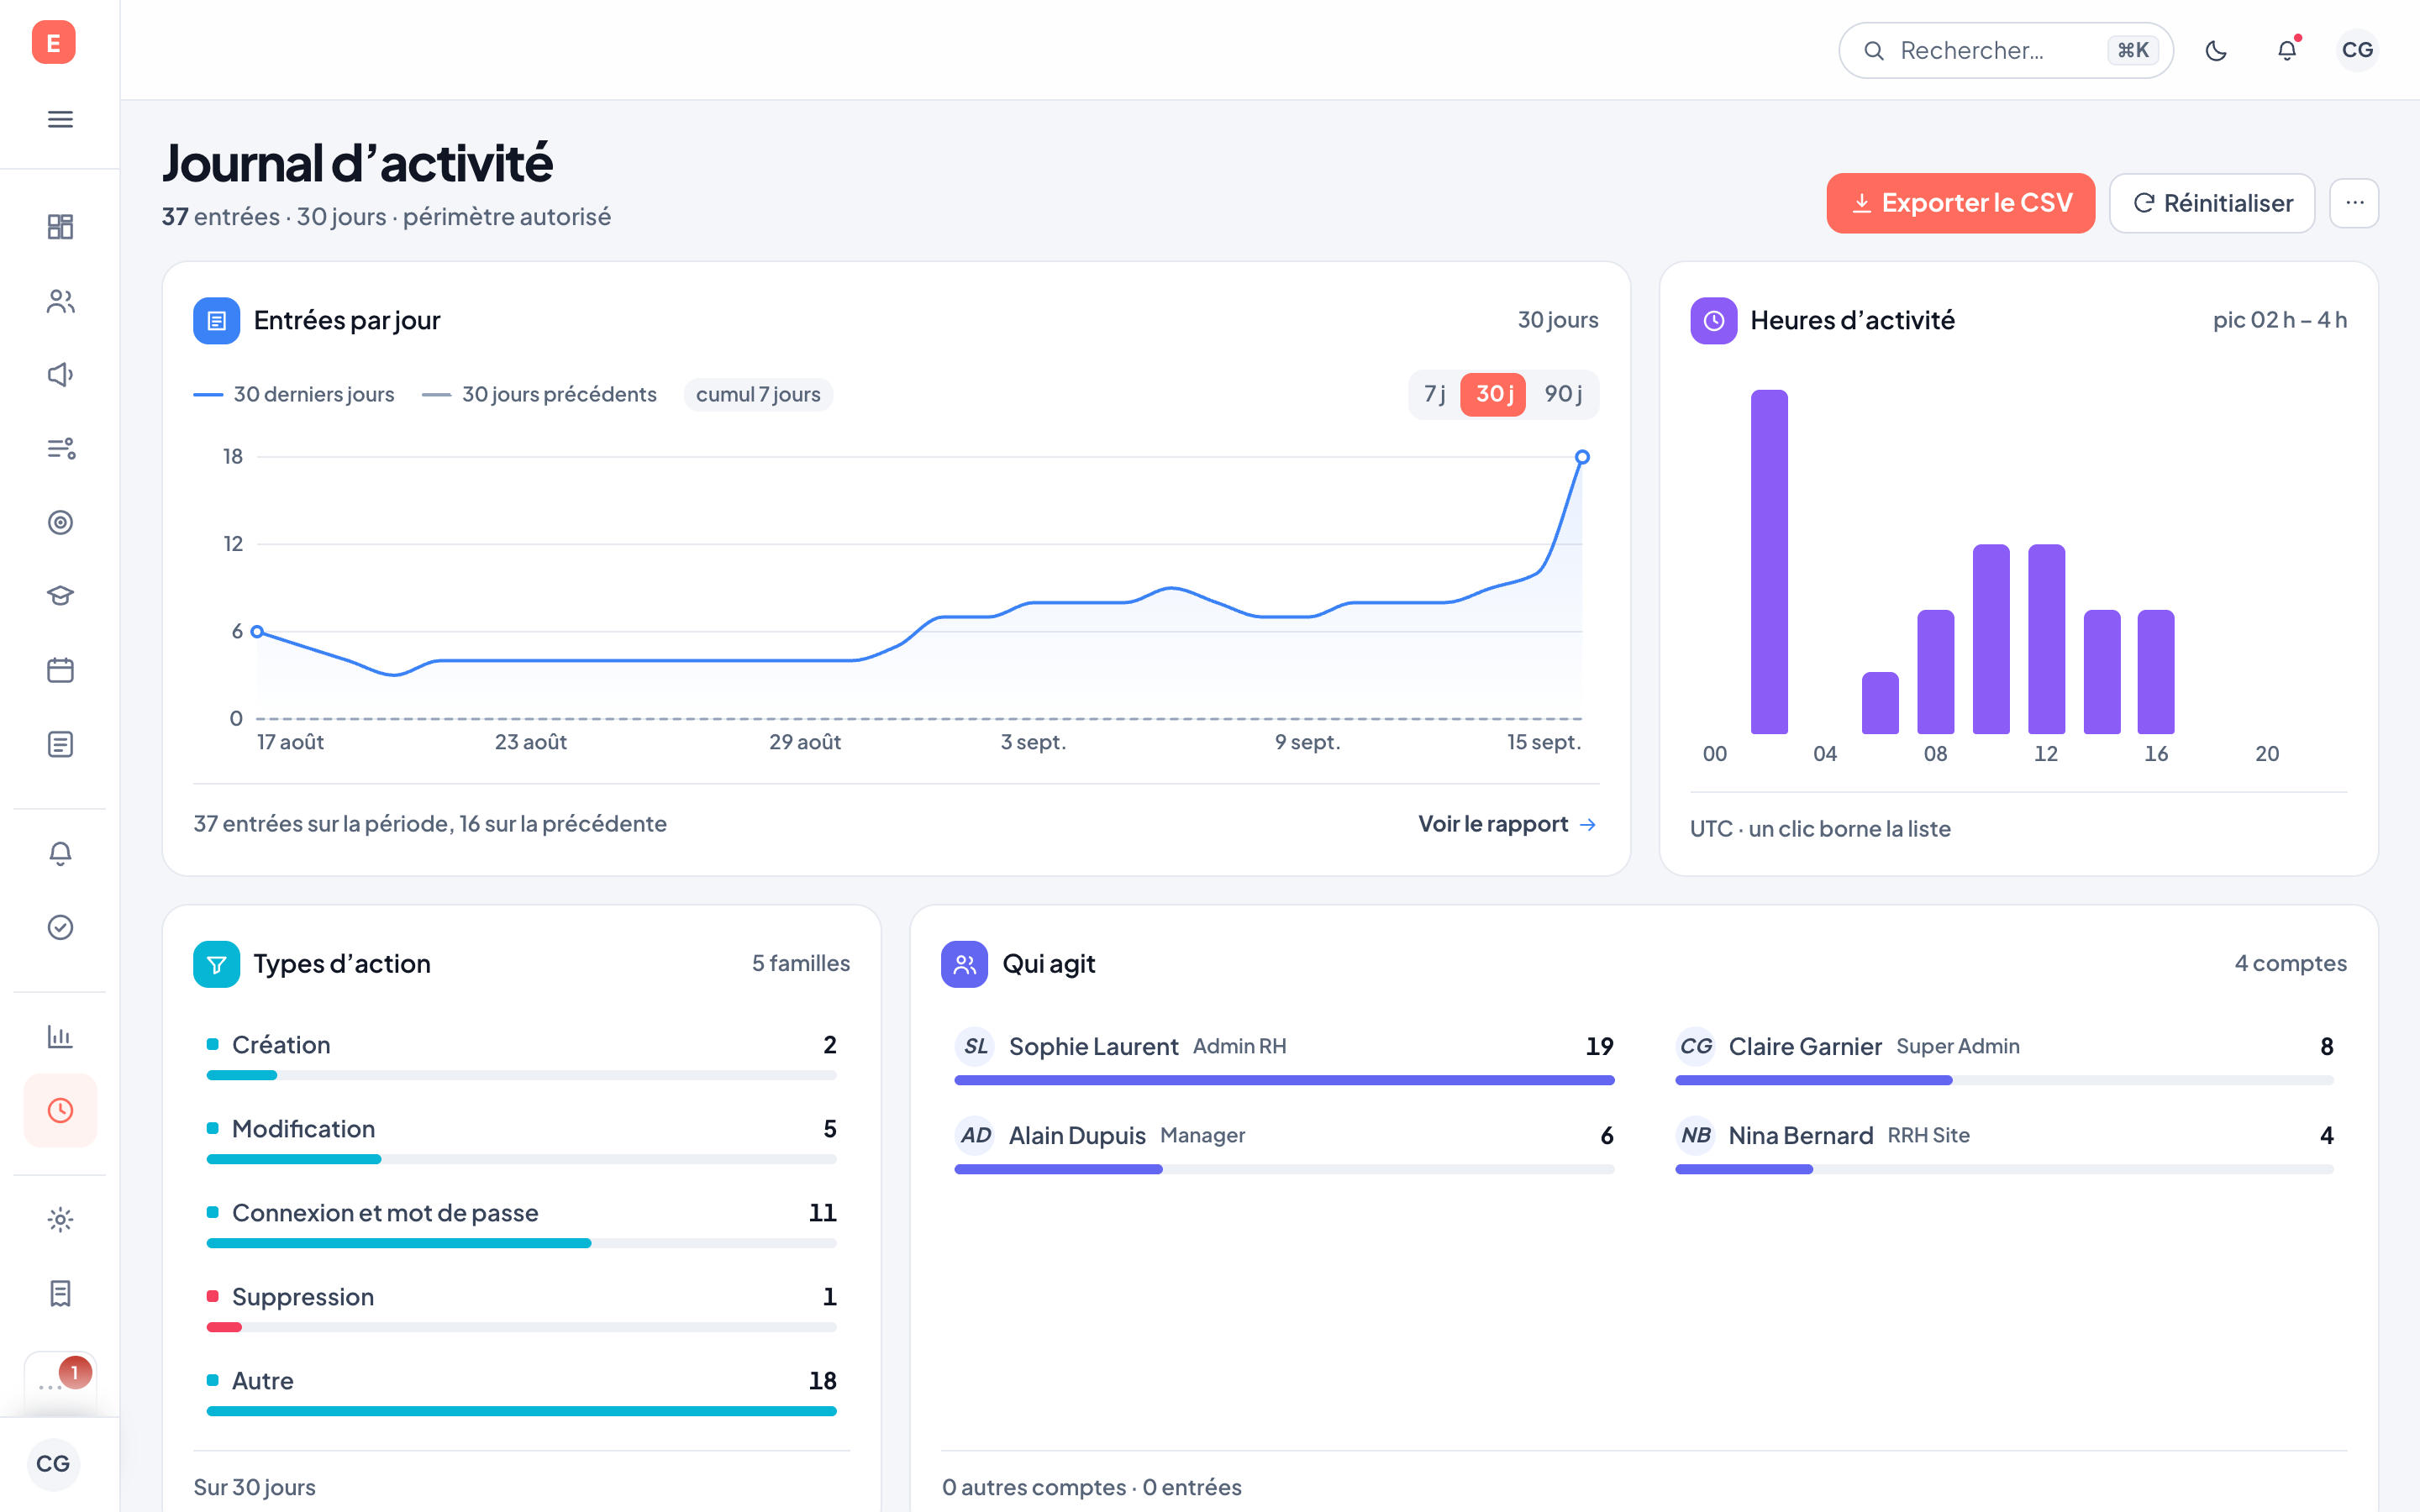Click the 17 août starting point on chart
This screenshot has width=2420, height=1512.
tap(257, 631)
